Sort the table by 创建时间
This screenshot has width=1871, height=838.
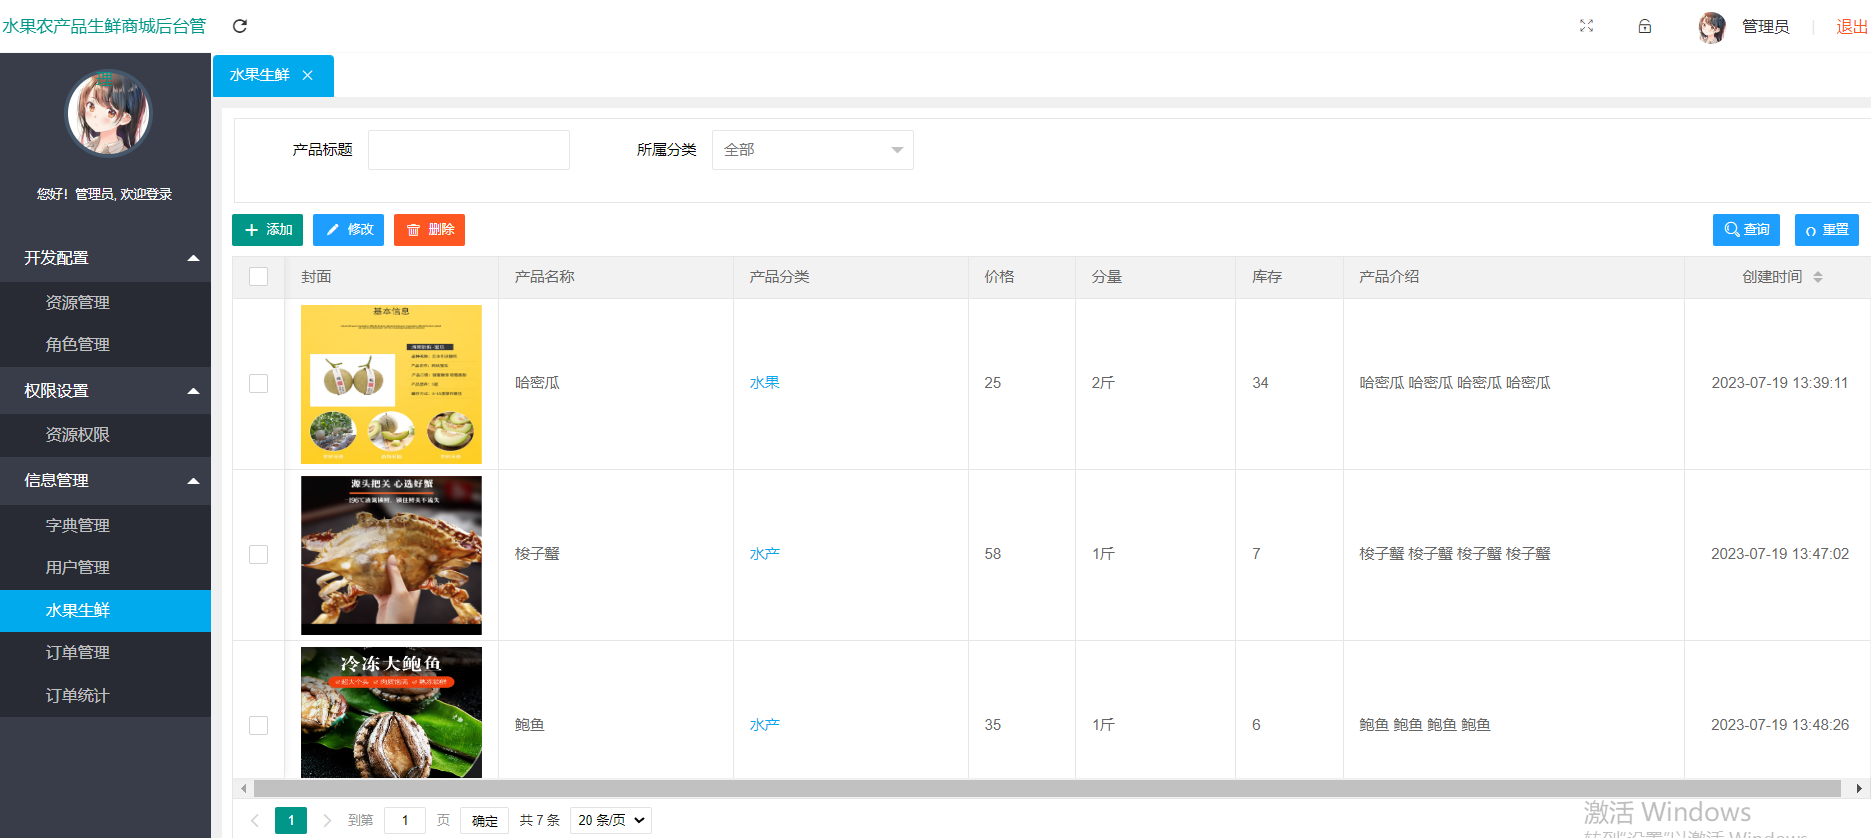(1817, 277)
